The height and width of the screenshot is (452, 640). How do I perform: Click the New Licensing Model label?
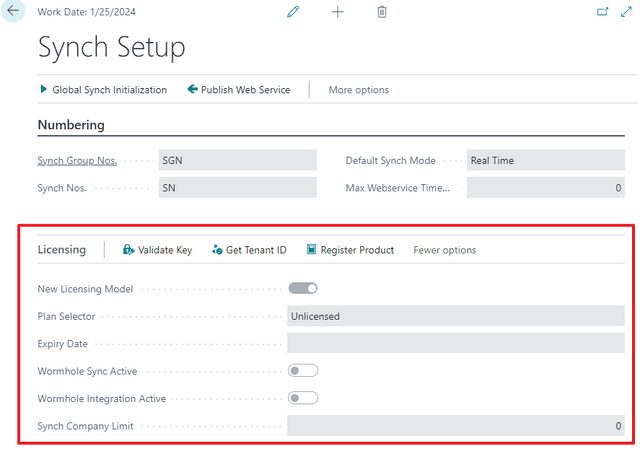coord(85,289)
